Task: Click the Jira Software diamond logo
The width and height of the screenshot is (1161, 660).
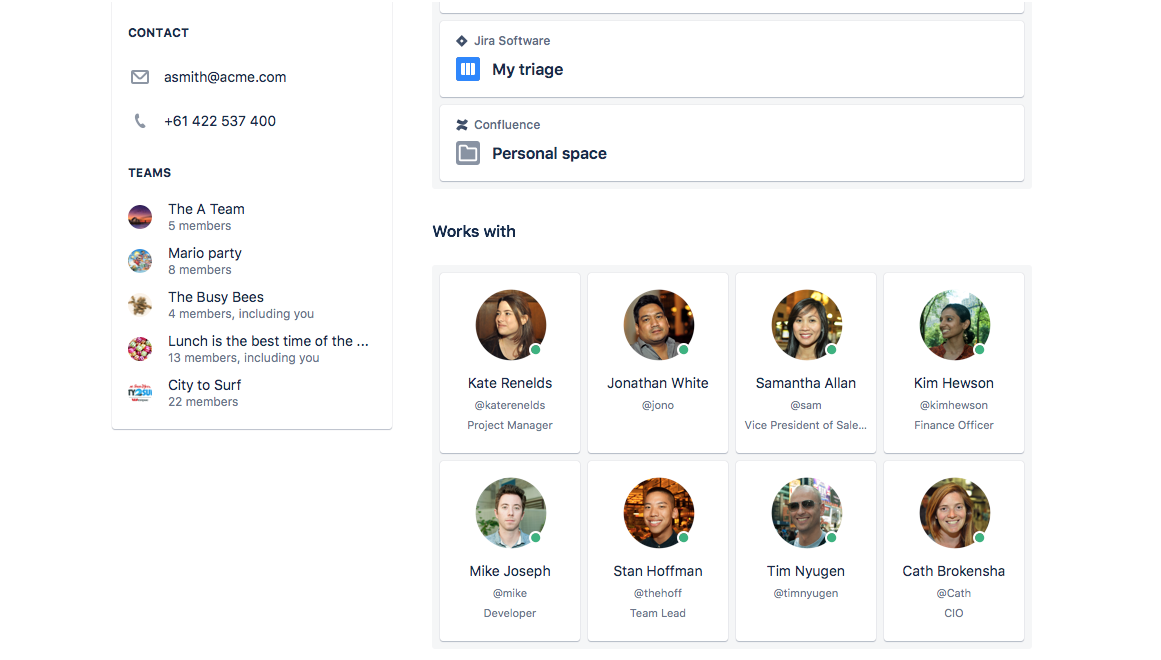Action: click(x=462, y=41)
